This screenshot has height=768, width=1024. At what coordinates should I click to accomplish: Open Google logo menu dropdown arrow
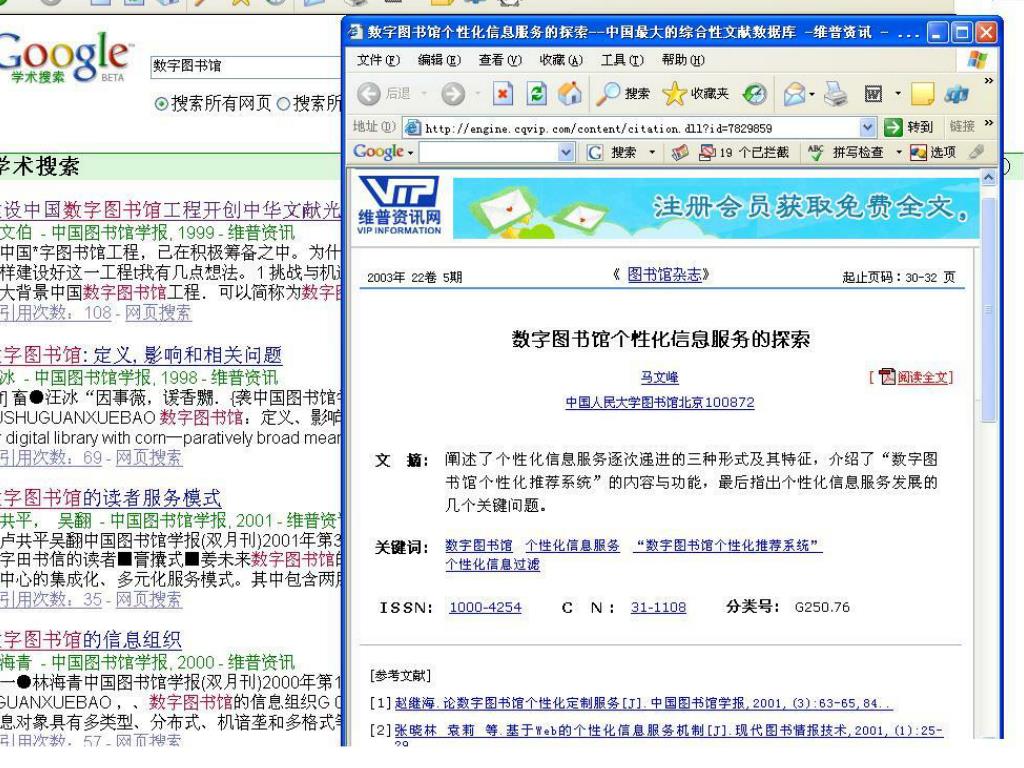[411, 153]
